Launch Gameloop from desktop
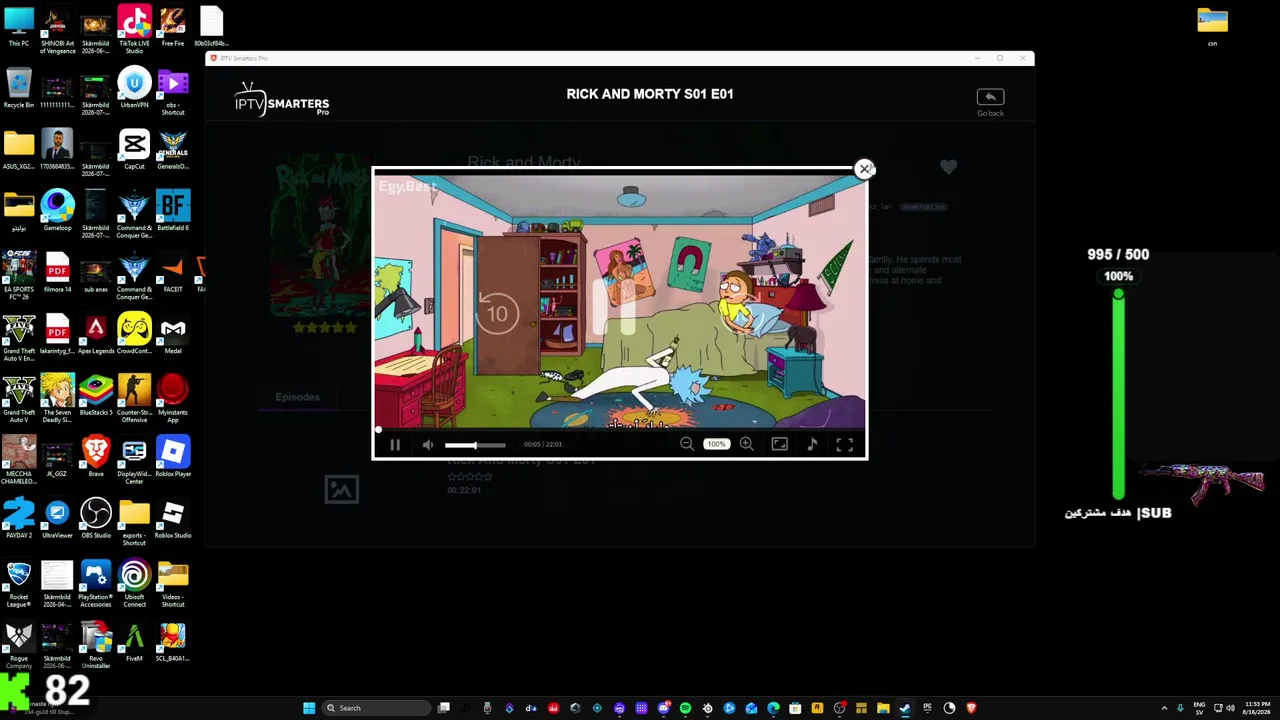 57,211
